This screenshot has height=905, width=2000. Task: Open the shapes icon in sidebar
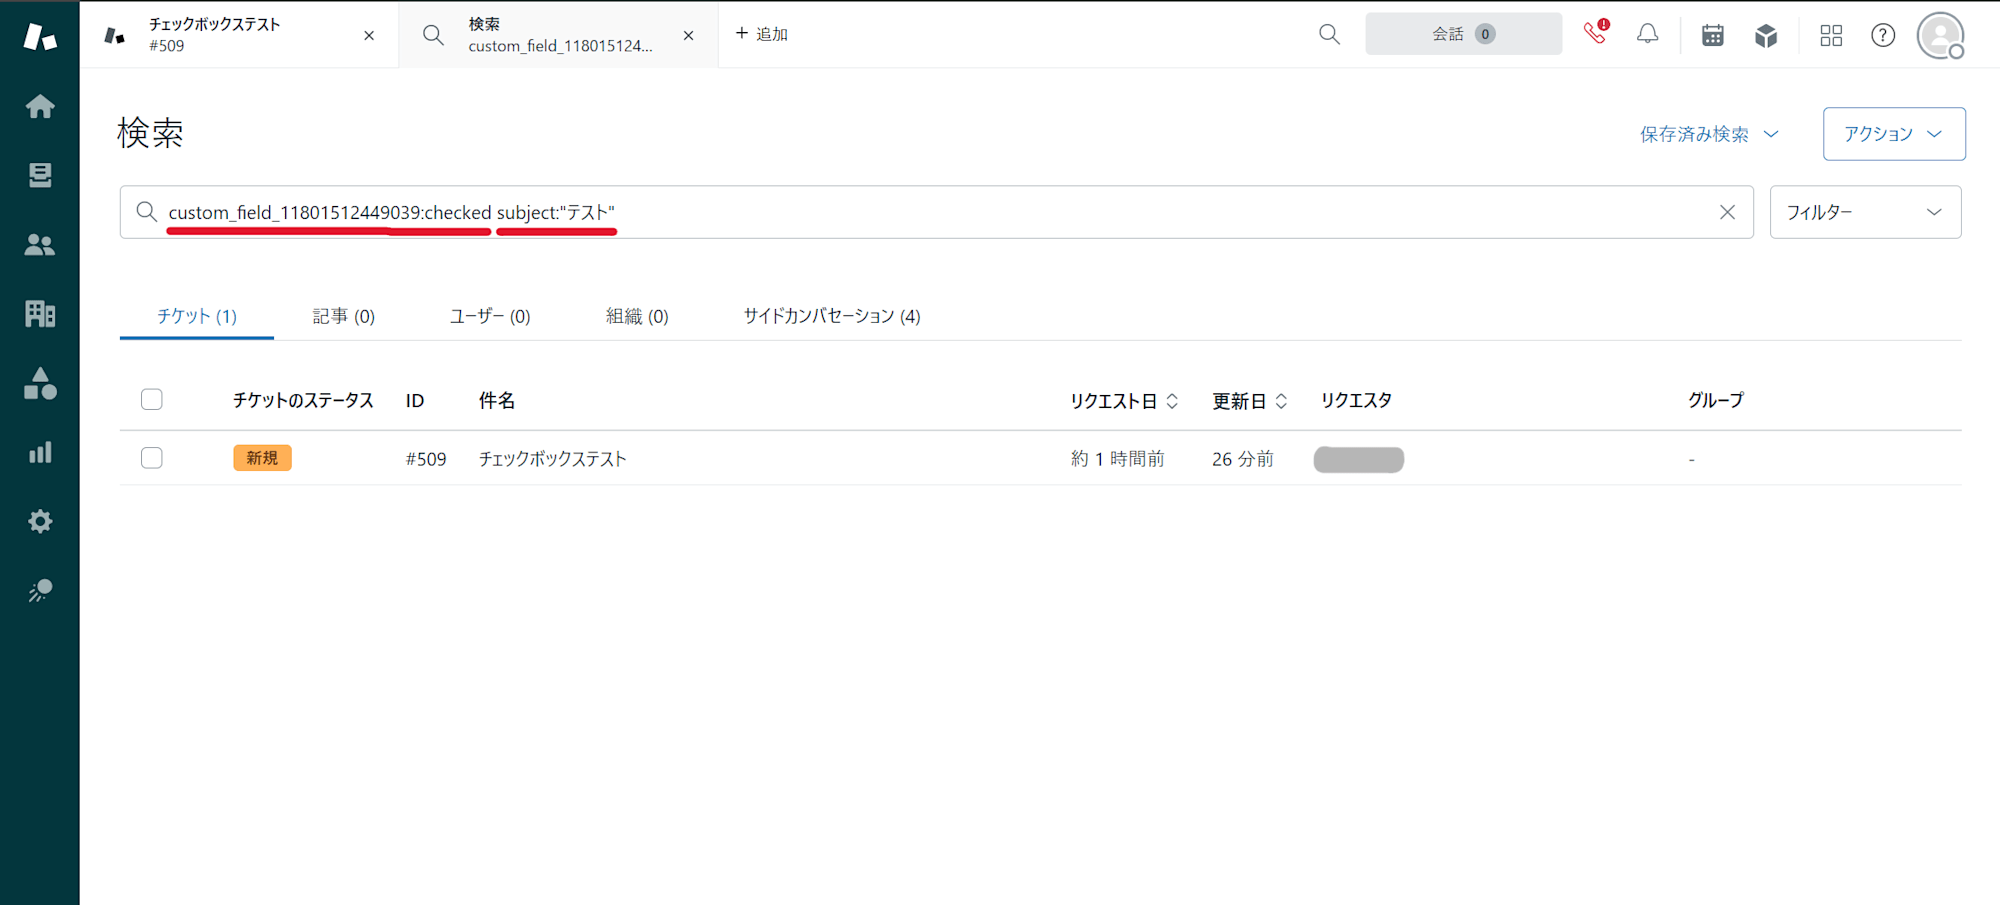pyautogui.click(x=40, y=383)
